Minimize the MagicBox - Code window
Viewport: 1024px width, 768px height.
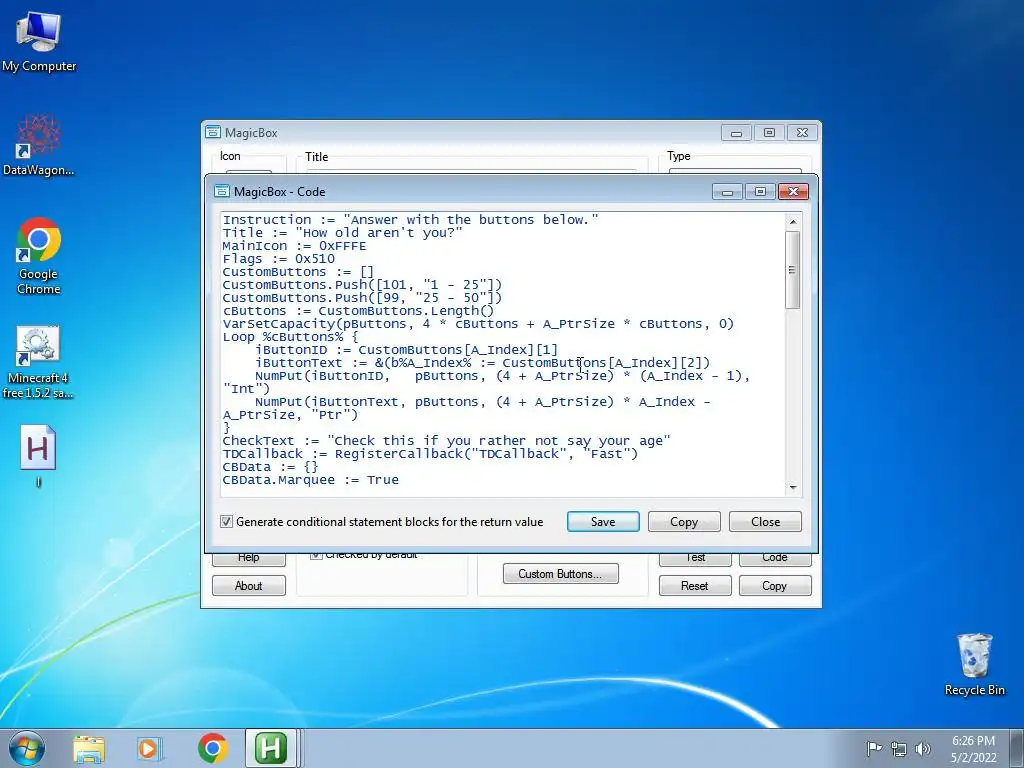point(727,191)
